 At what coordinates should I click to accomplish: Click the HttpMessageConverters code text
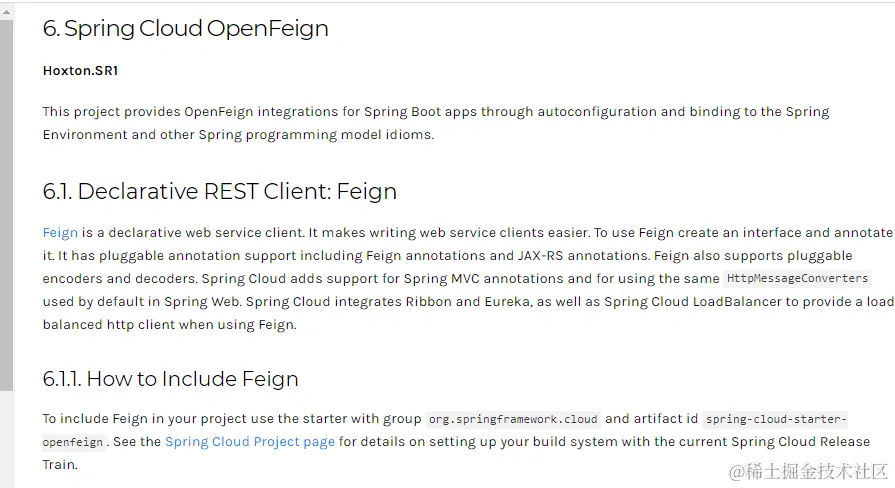[797, 279]
